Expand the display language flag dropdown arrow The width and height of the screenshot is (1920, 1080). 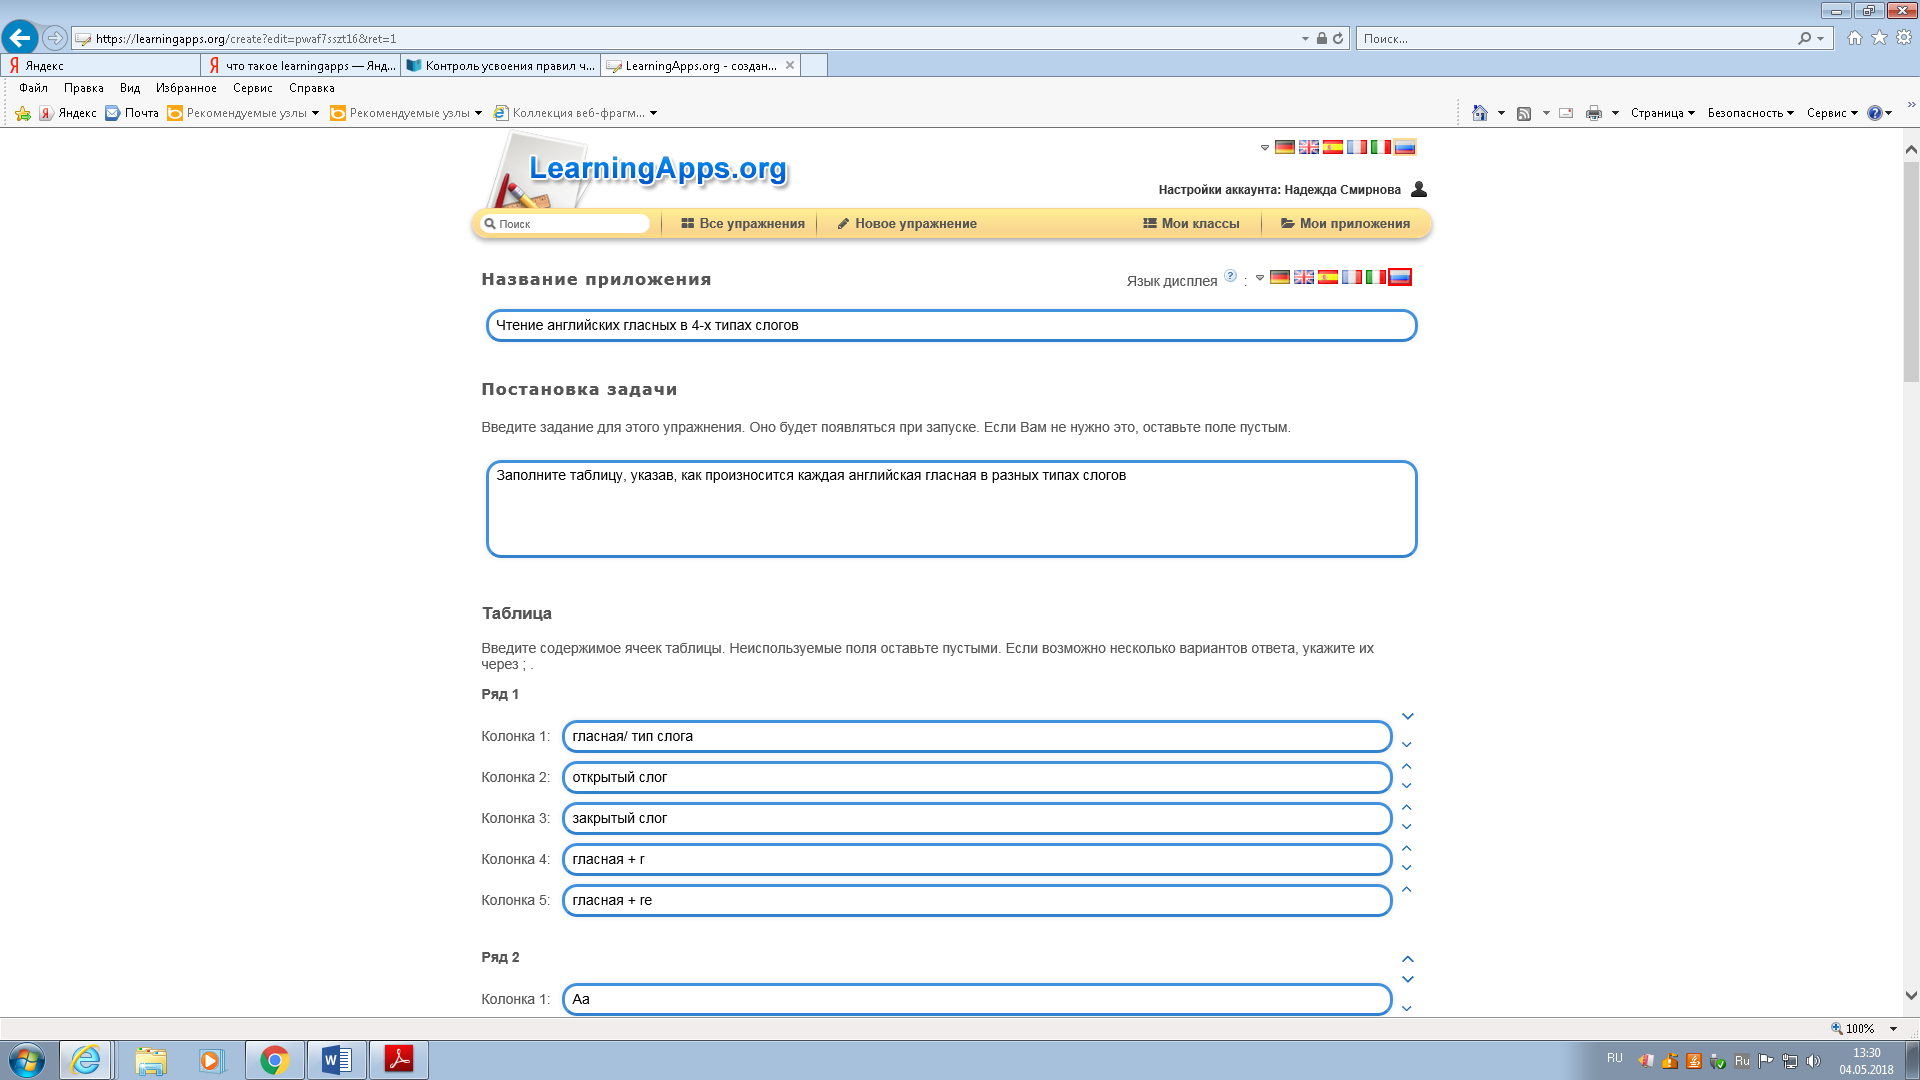(1260, 278)
